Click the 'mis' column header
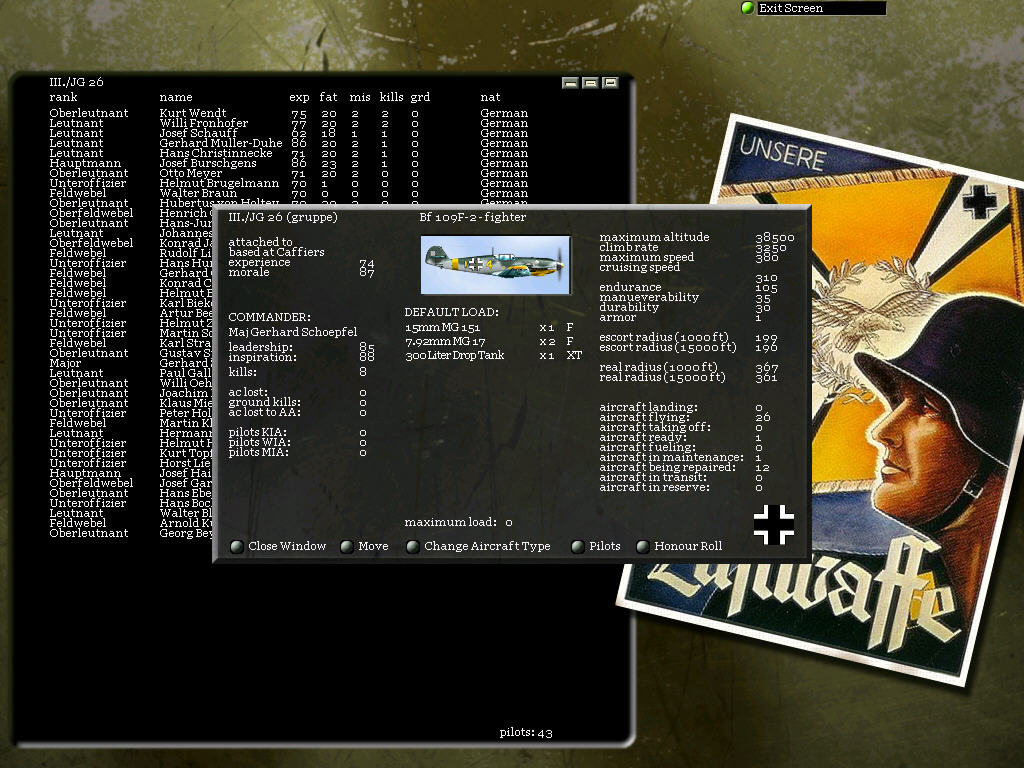Screen dimensions: 1024x768 [x=360, y=97]
